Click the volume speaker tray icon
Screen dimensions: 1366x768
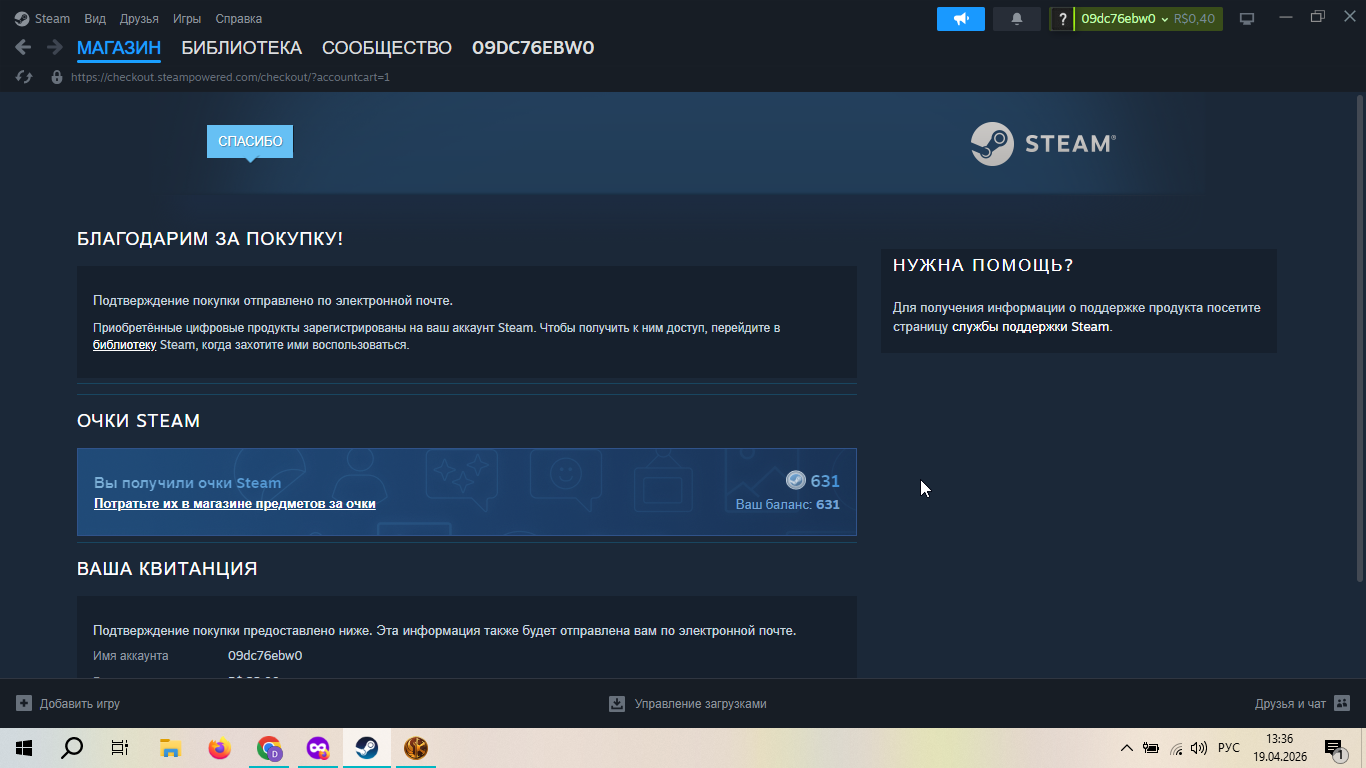point(1199,748)
